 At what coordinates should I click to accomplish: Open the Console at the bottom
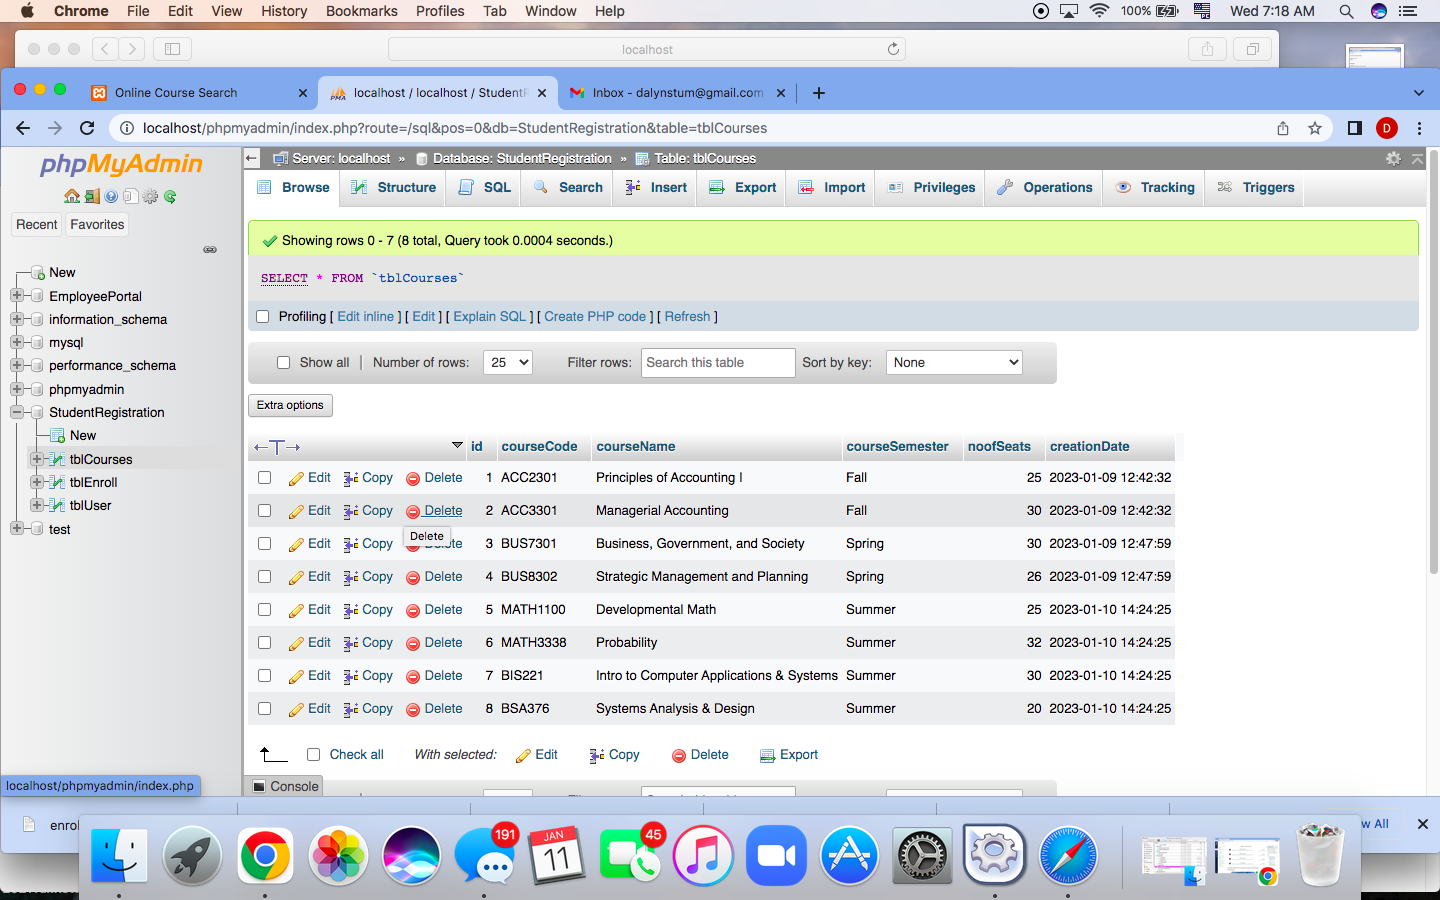pos(290,786)
